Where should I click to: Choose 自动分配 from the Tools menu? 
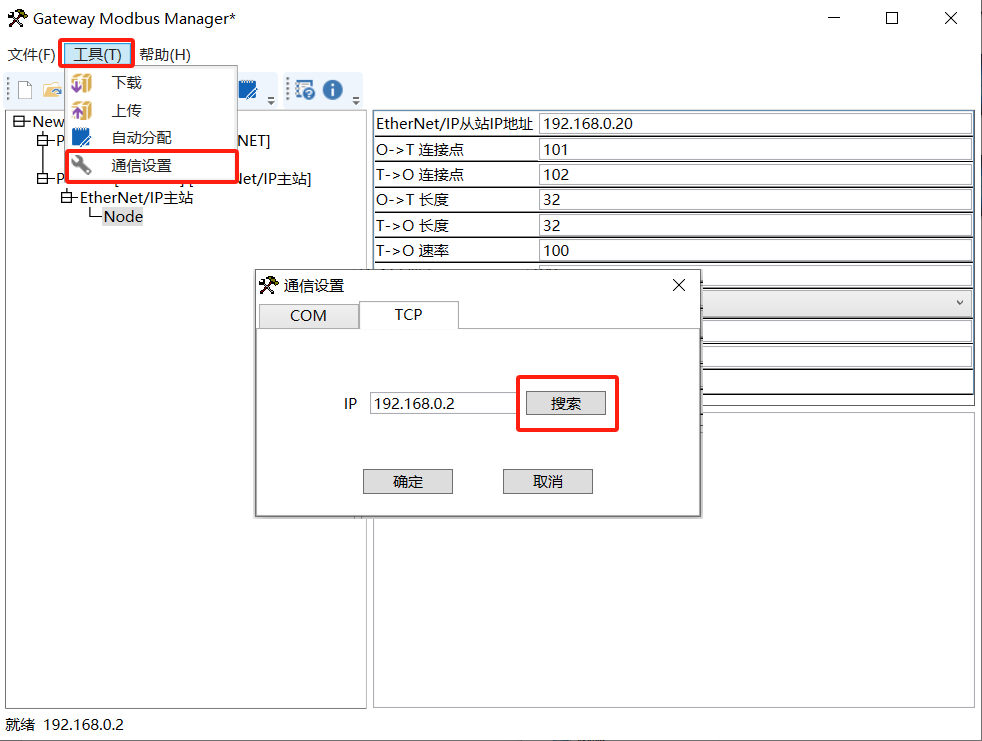tap(151, 138)
